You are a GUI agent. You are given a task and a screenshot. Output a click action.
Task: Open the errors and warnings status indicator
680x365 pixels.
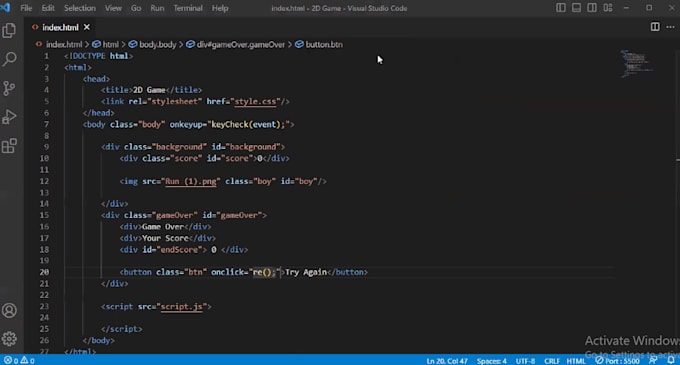pyautogui.click(x=19, y=361)
